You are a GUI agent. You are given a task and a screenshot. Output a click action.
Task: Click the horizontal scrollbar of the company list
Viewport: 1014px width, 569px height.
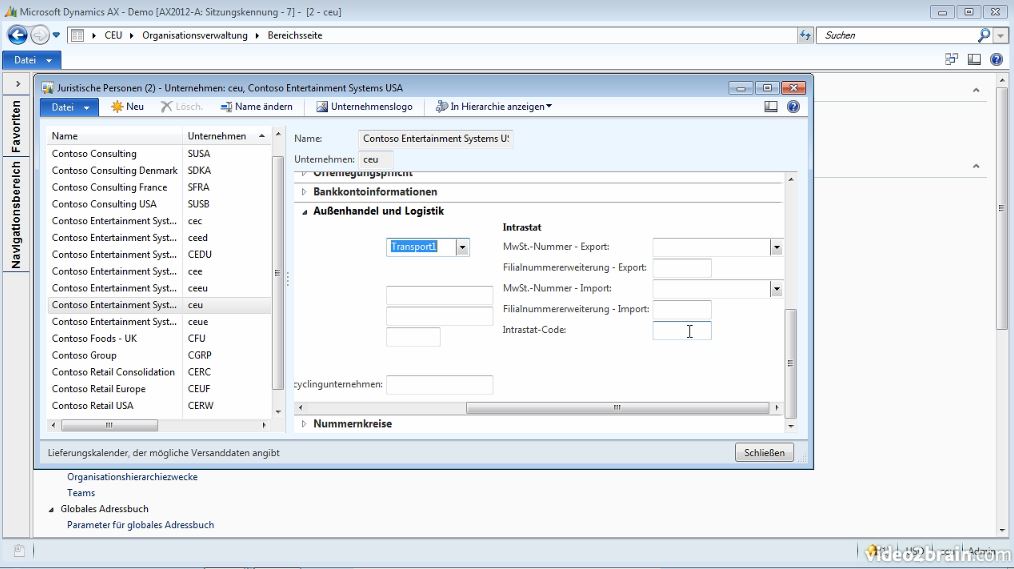click(109, 425)
